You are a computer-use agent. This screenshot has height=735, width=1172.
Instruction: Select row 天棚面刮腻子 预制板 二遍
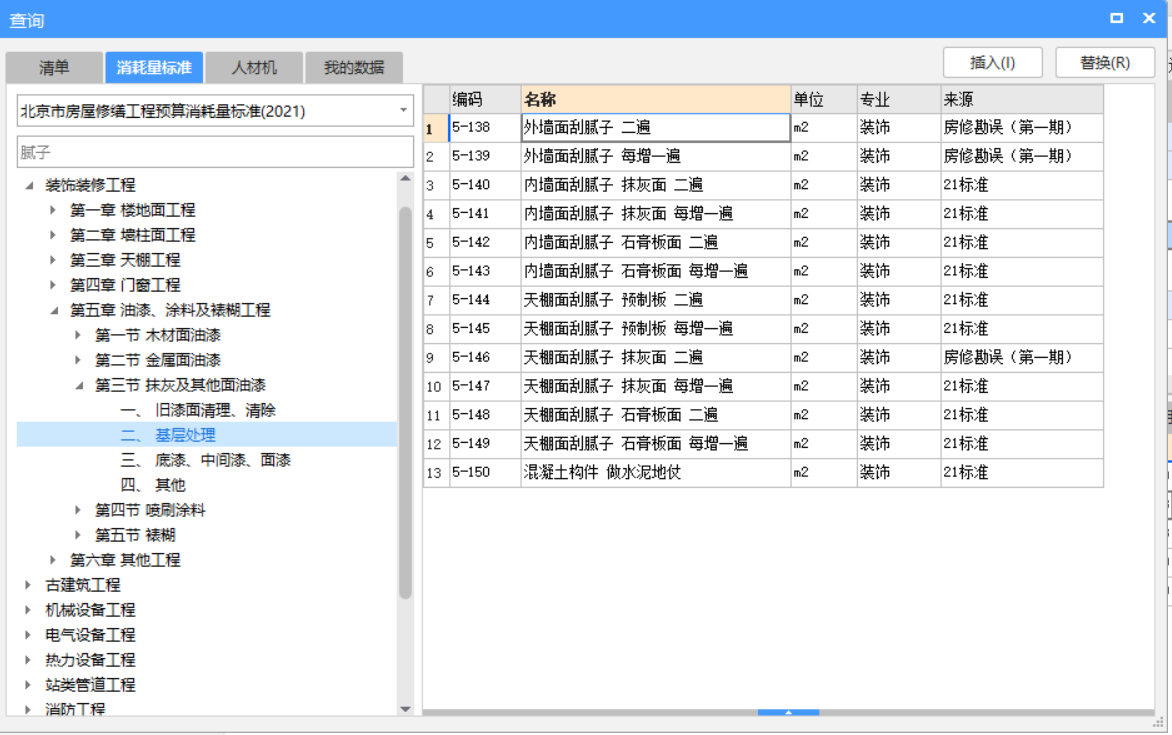coord(763,300)
